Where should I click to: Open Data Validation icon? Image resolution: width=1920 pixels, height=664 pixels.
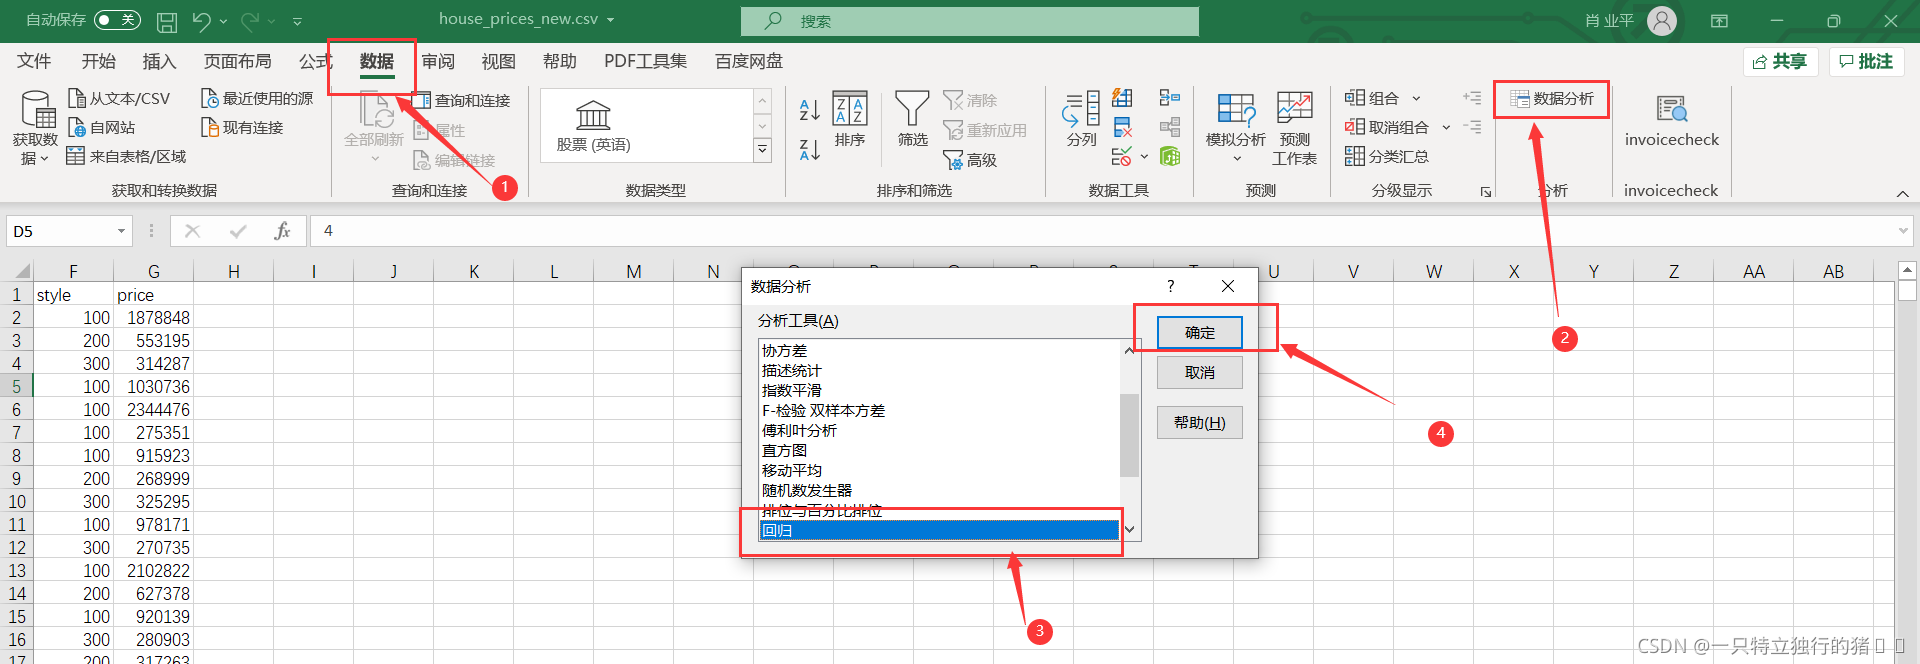1121,156
